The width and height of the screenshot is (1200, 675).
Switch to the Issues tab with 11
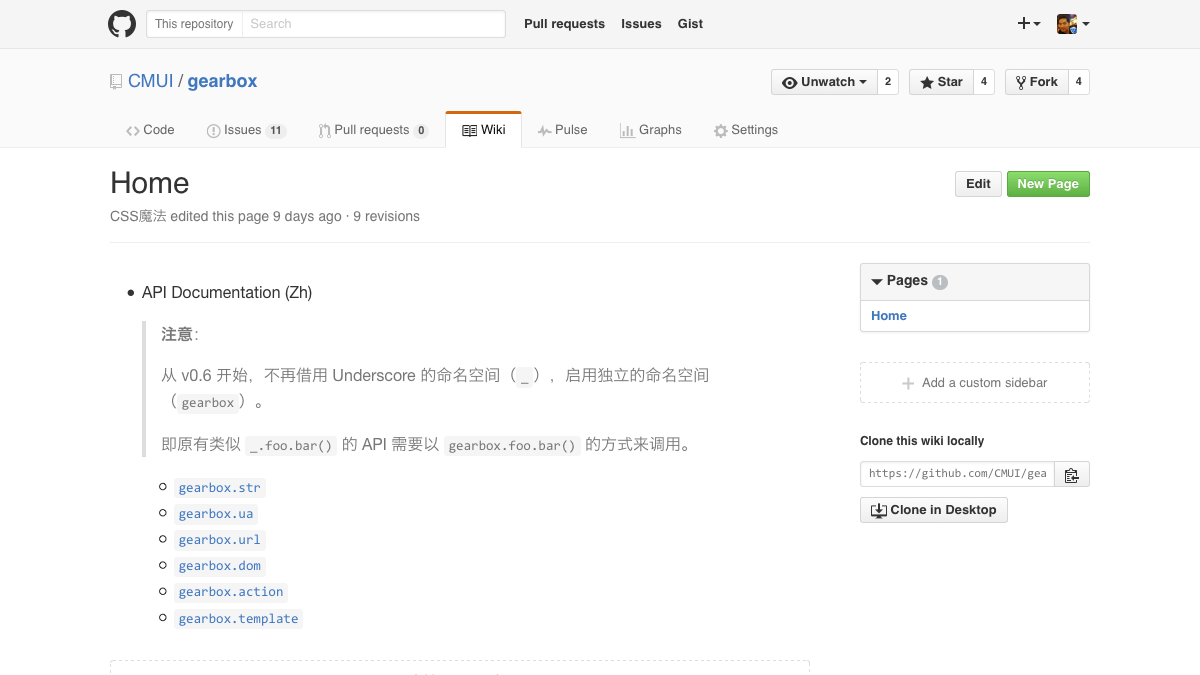(x=246, y=130)
